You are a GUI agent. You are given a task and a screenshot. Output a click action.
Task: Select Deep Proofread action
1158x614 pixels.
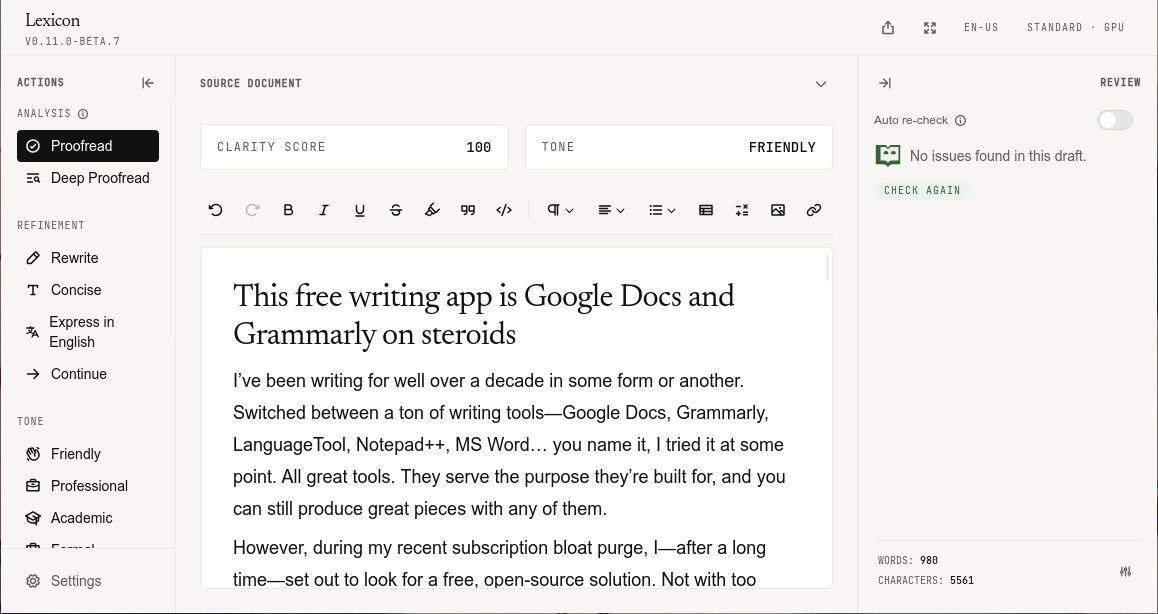coord(88,178)
